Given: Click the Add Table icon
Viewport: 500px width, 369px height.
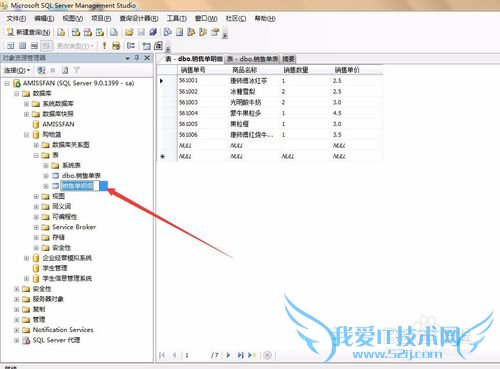Looking at the screenshot, I should (x=146, y=46).
